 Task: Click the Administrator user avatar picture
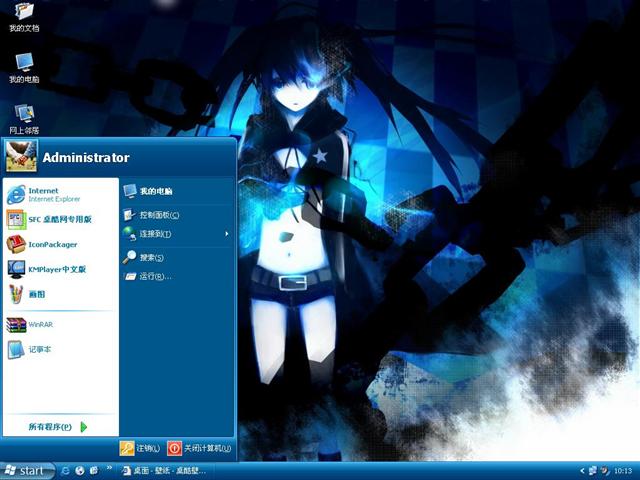pos(21,155)
